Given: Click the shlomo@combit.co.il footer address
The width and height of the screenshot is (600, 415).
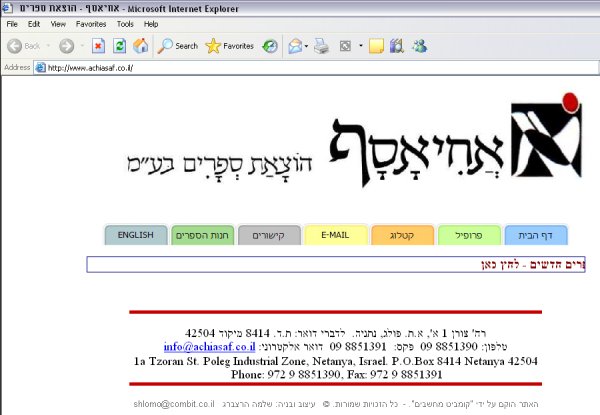Looking at the screenshot, I should 174,404.
